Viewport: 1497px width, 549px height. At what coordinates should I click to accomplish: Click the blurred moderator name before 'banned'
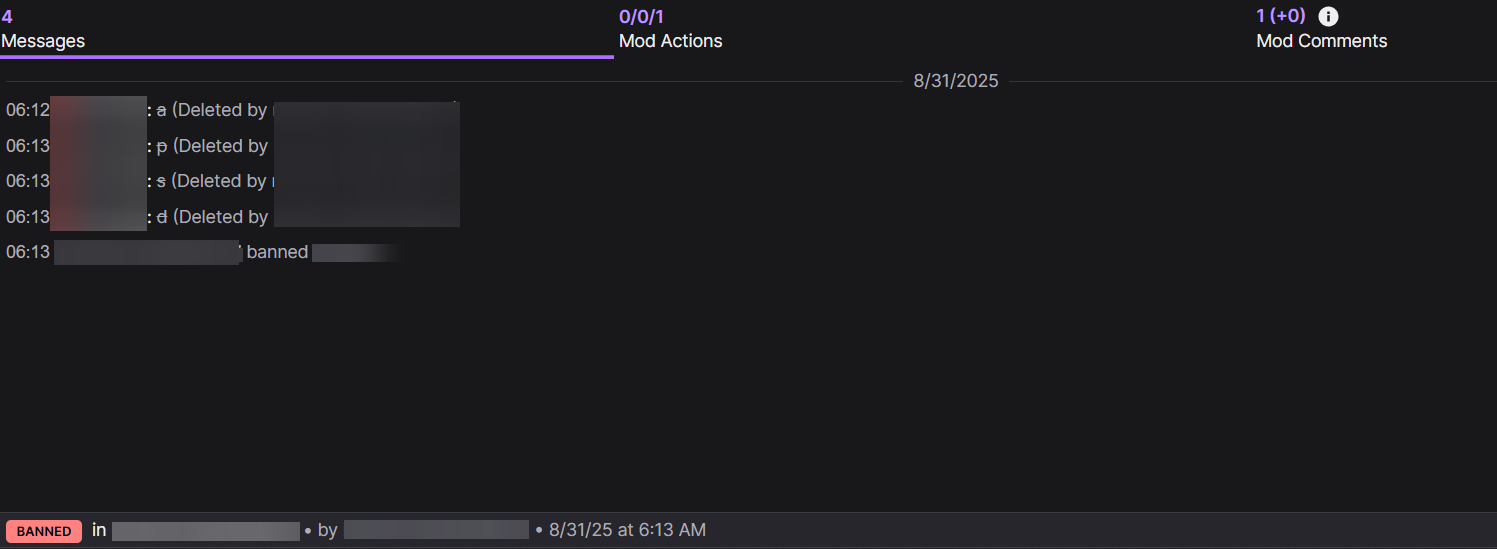148,252
